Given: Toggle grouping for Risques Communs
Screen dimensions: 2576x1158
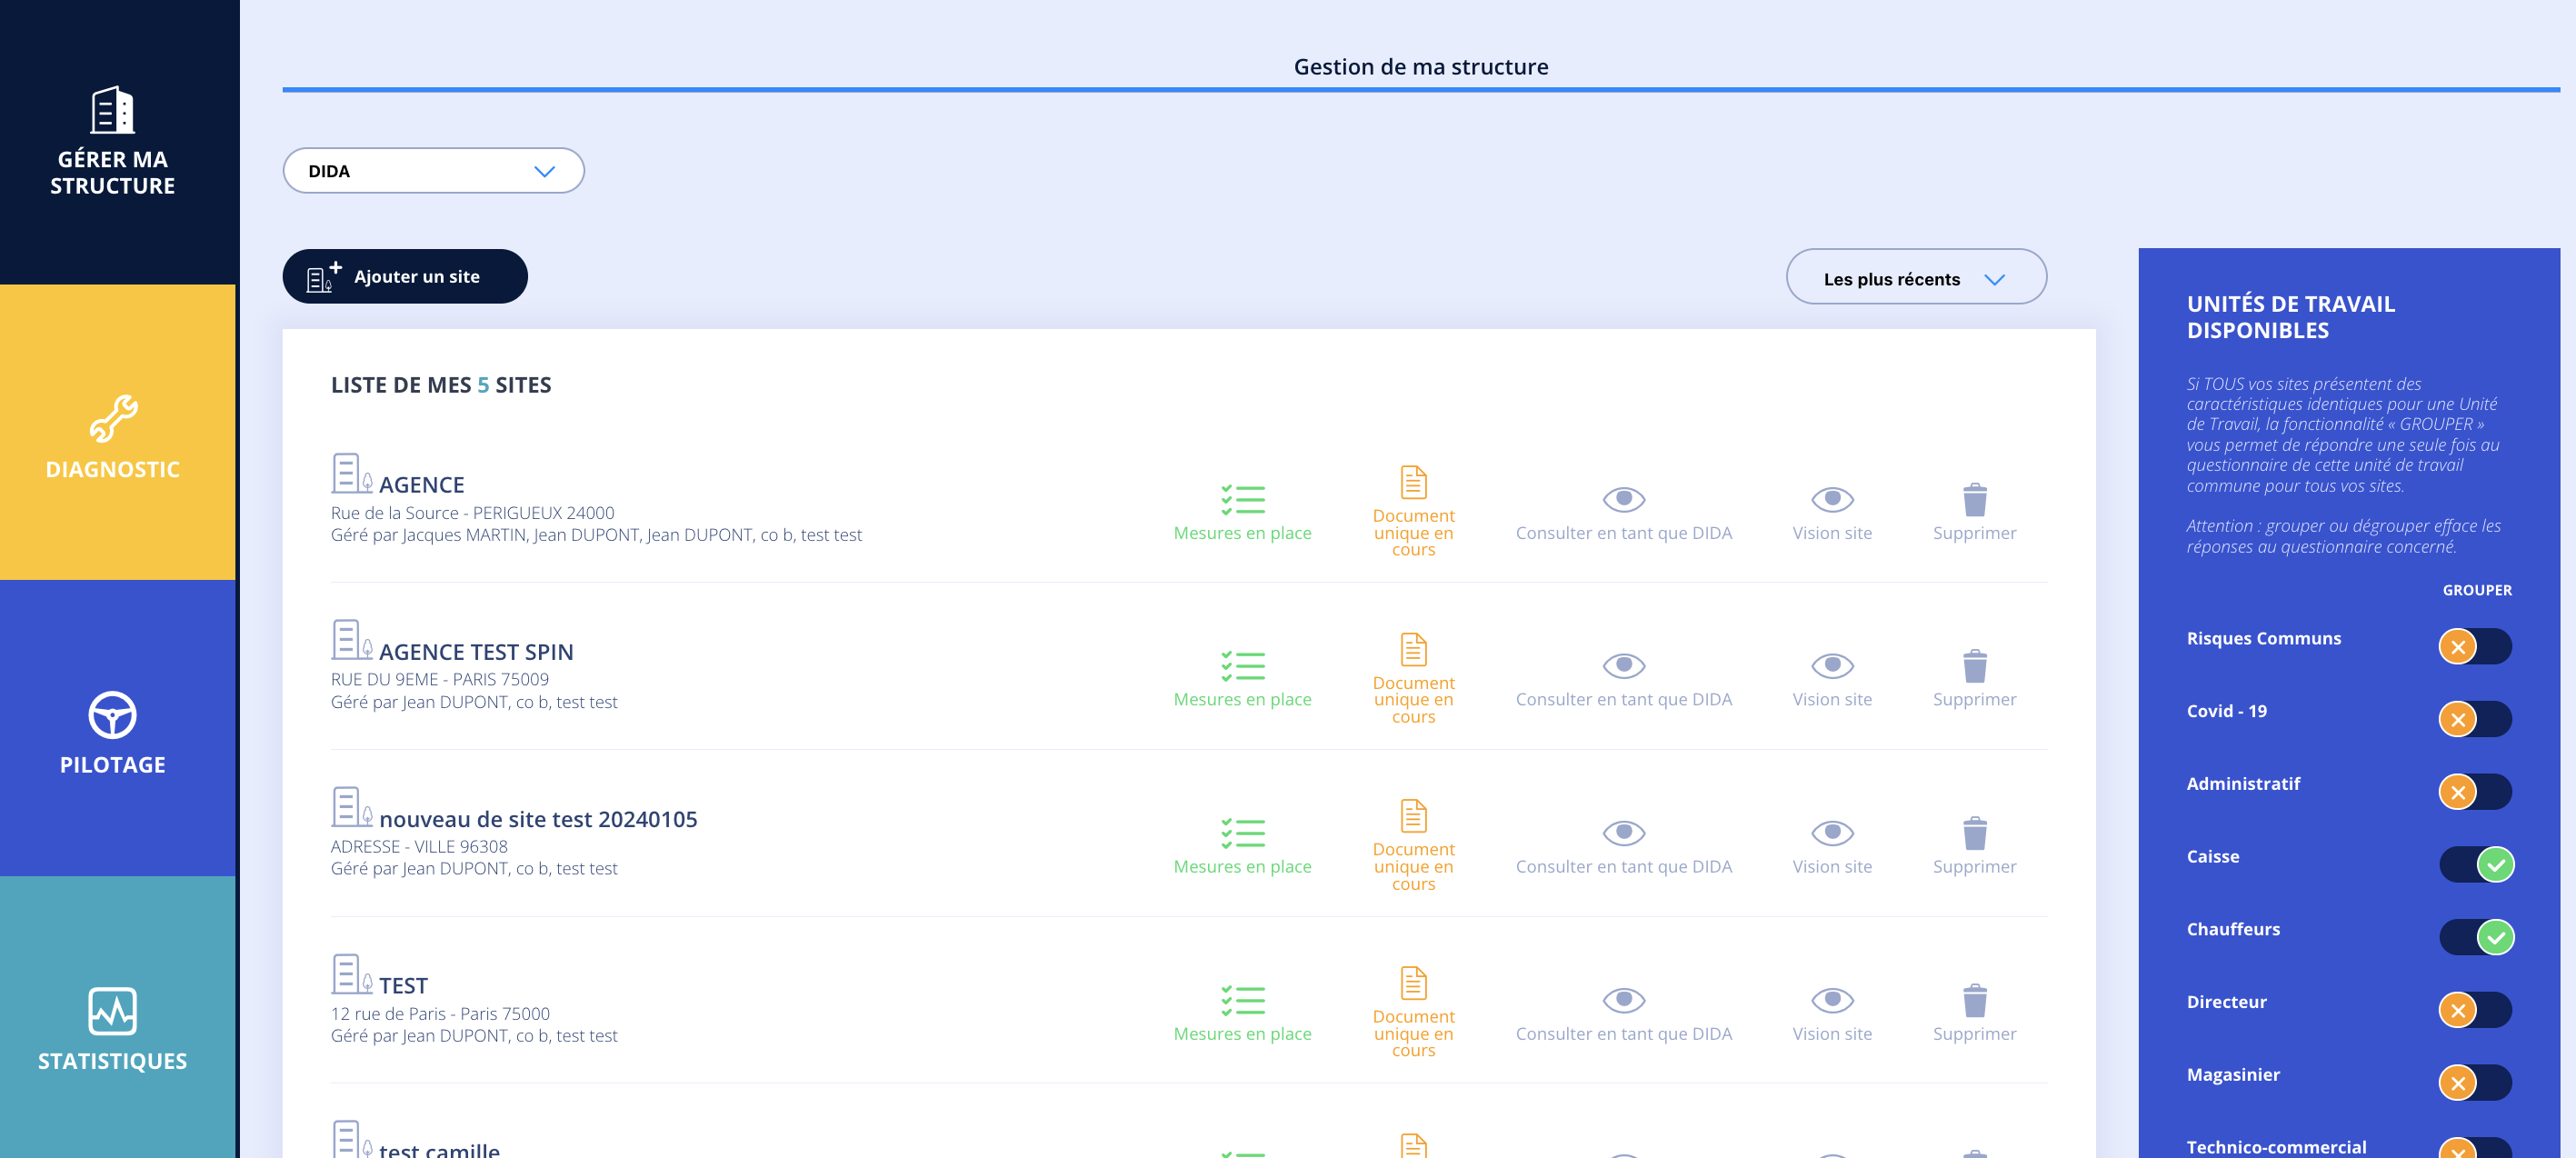Looking at the screenshot, I should tap(2475, 646).
